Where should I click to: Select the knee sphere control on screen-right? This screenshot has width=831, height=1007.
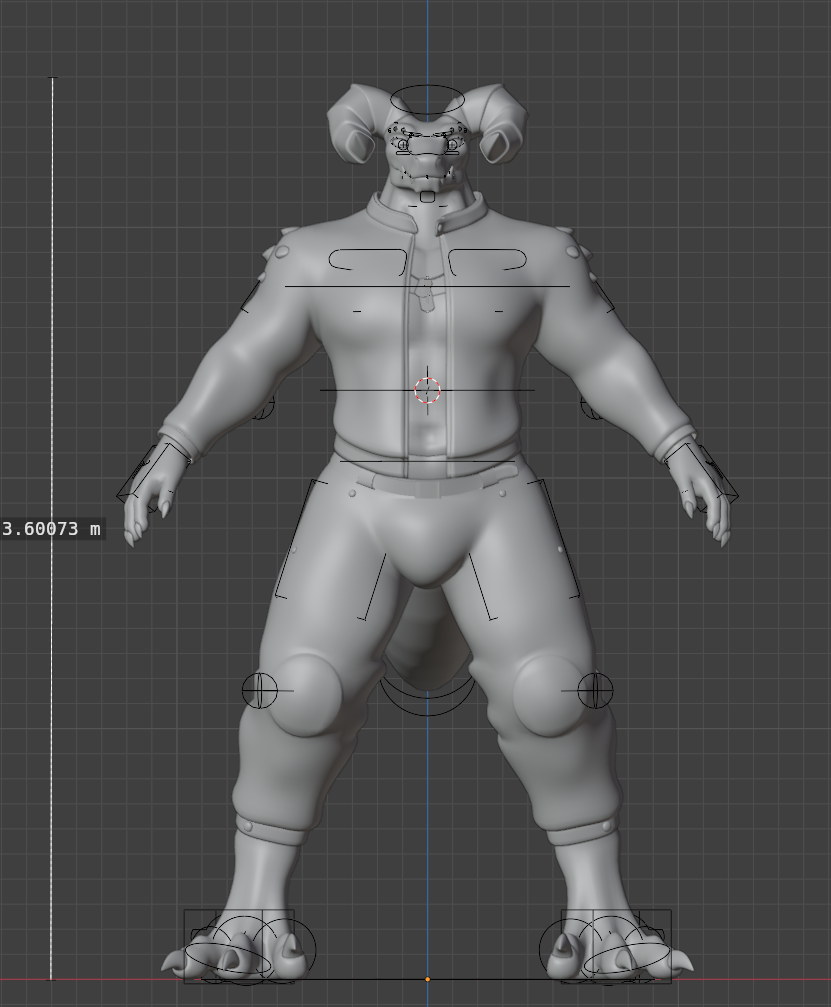pyautogui.click(x=595, y=689)
